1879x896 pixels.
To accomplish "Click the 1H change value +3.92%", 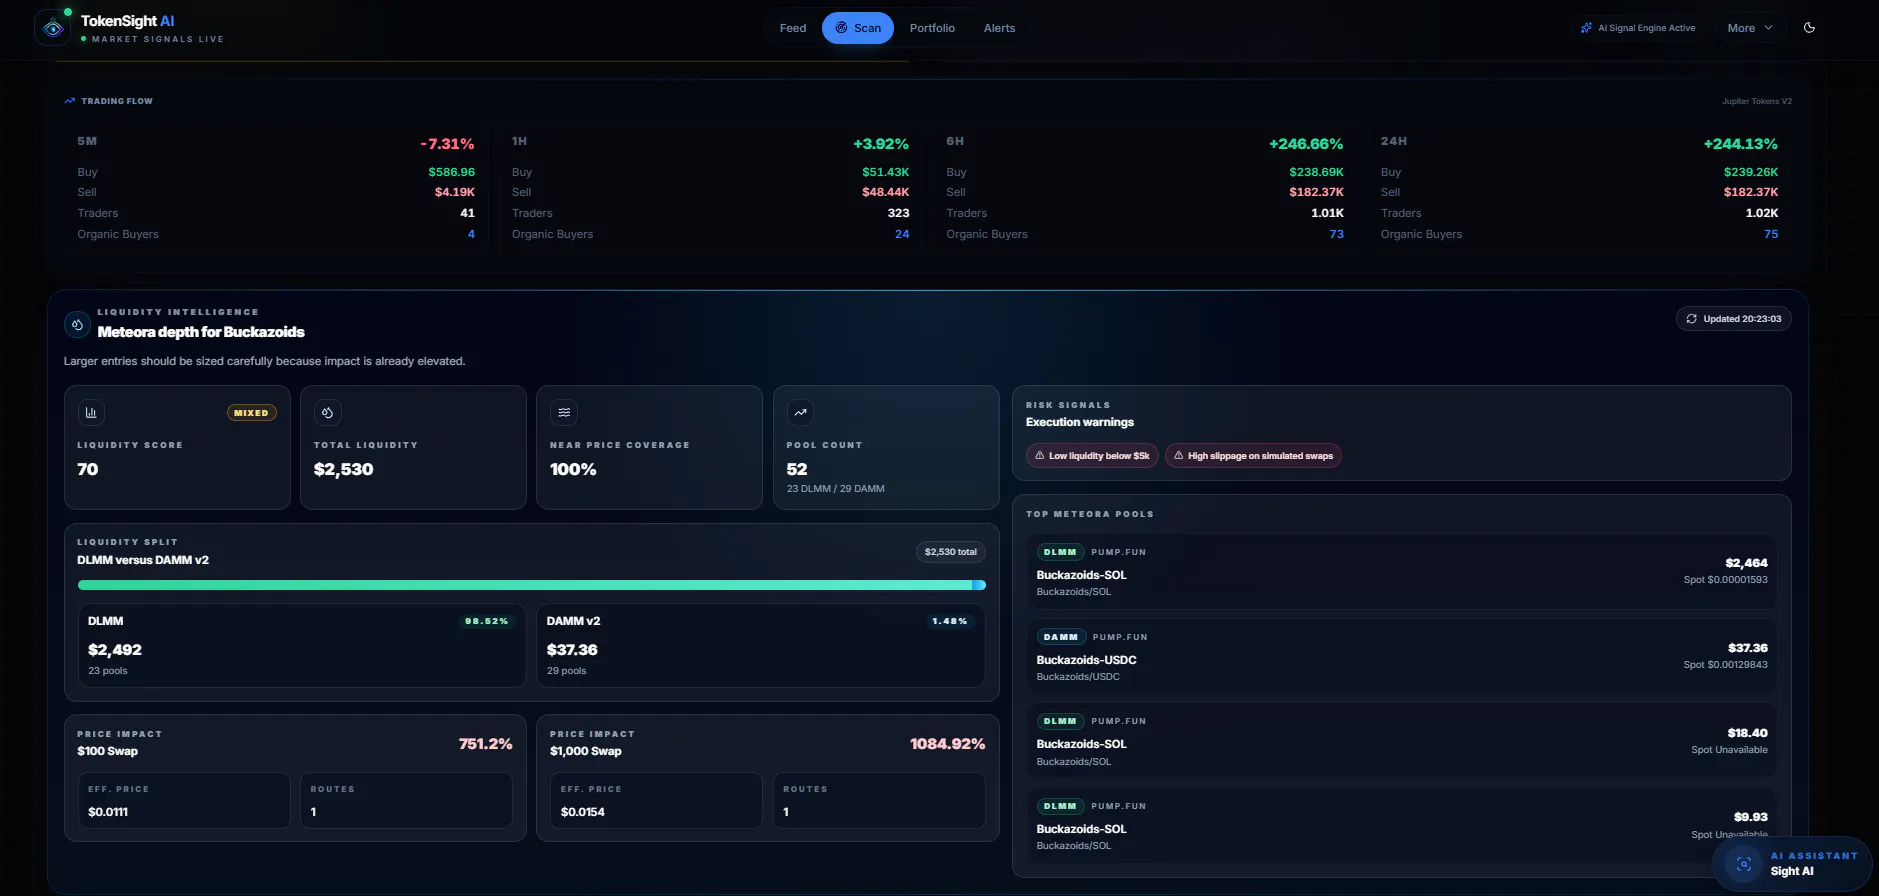I will [x=881, y=144].
